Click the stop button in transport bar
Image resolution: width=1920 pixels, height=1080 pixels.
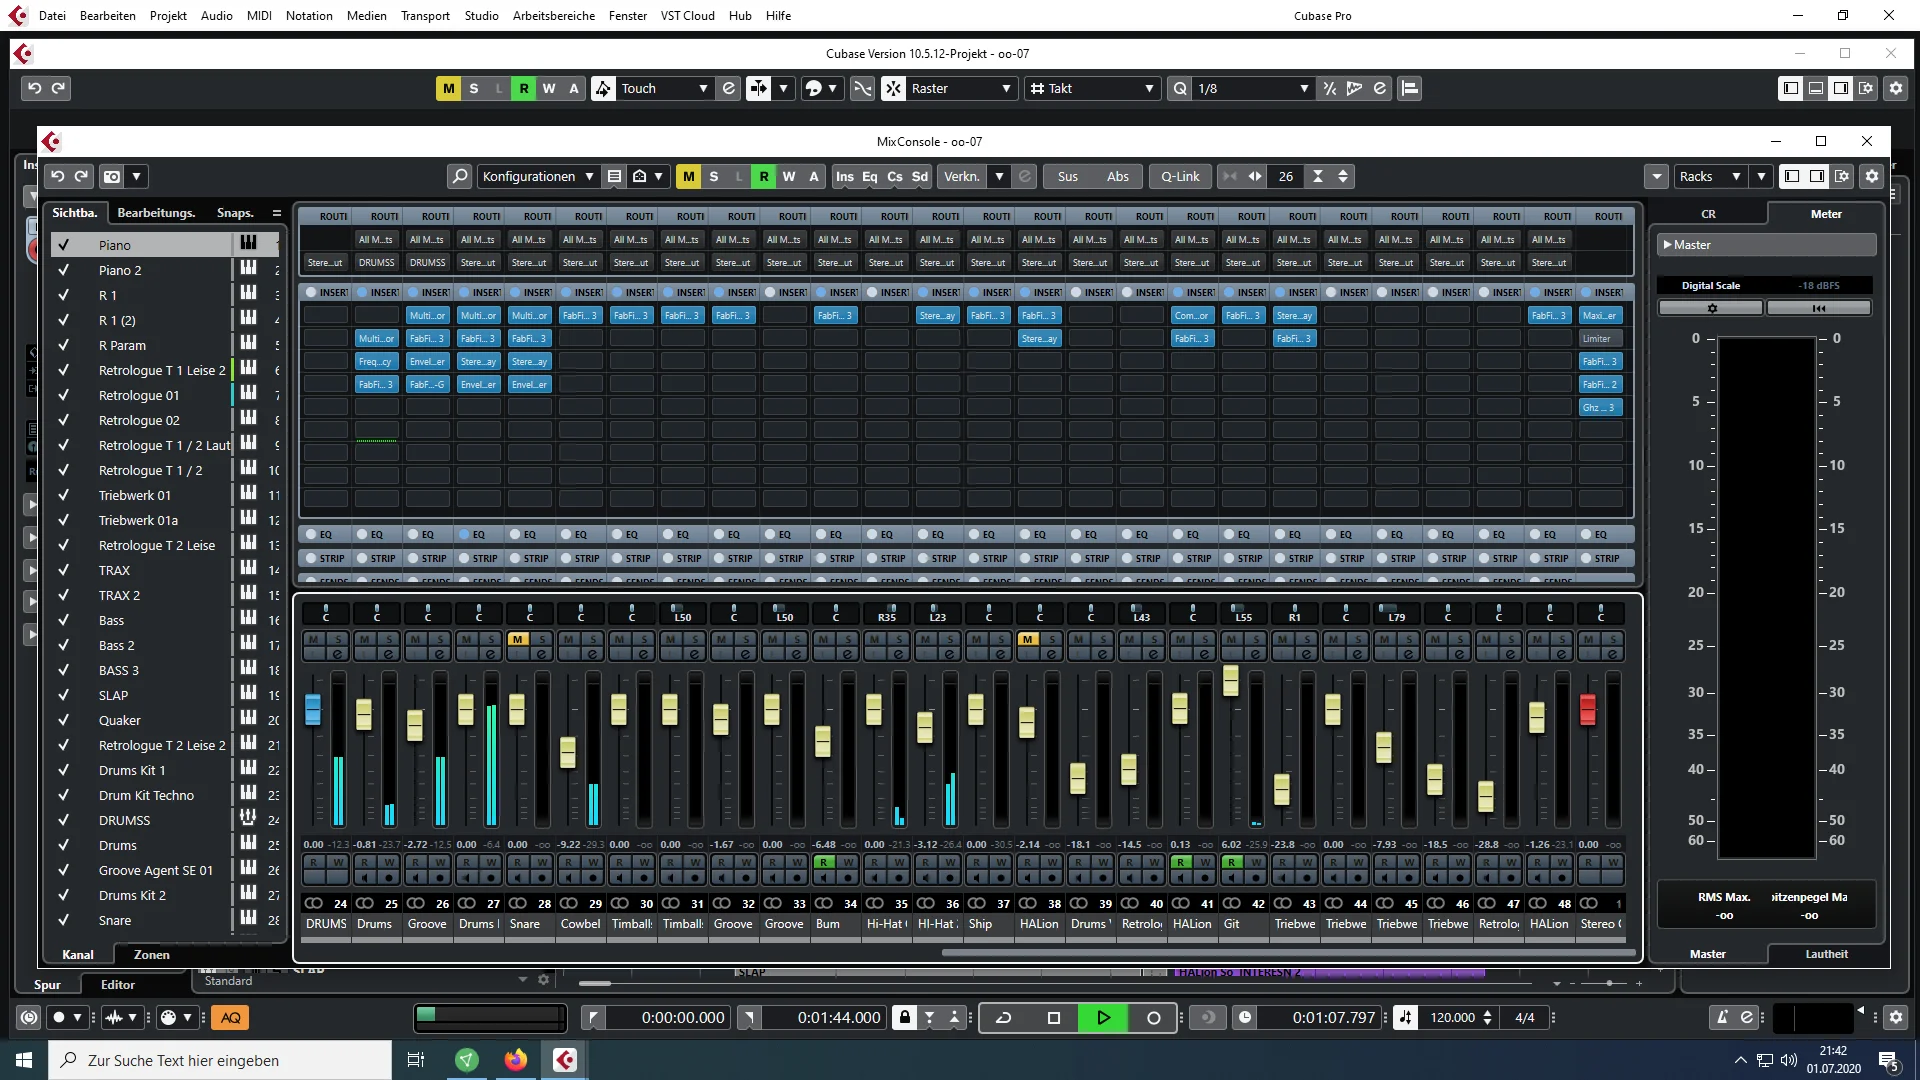pyautogui.click(x=1053, y=1017)
